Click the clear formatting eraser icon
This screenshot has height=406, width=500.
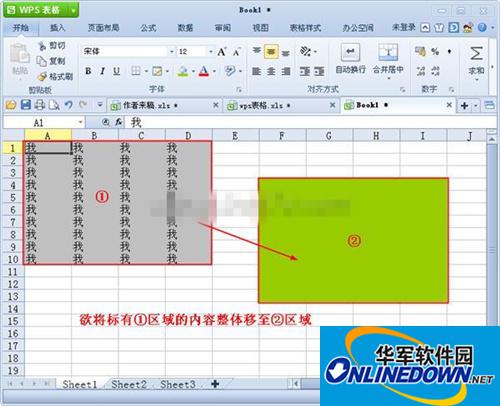[x=230, y=71]
